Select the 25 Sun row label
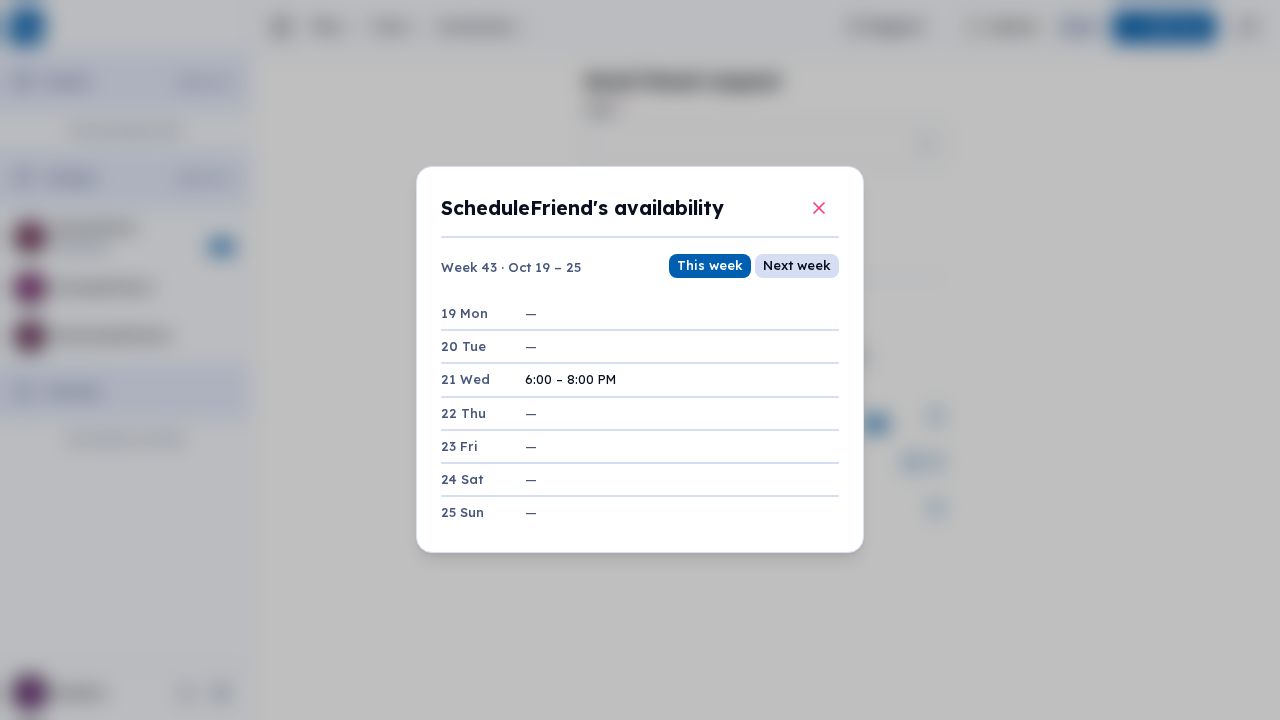 pyautogui.click(x=462, y=513)
